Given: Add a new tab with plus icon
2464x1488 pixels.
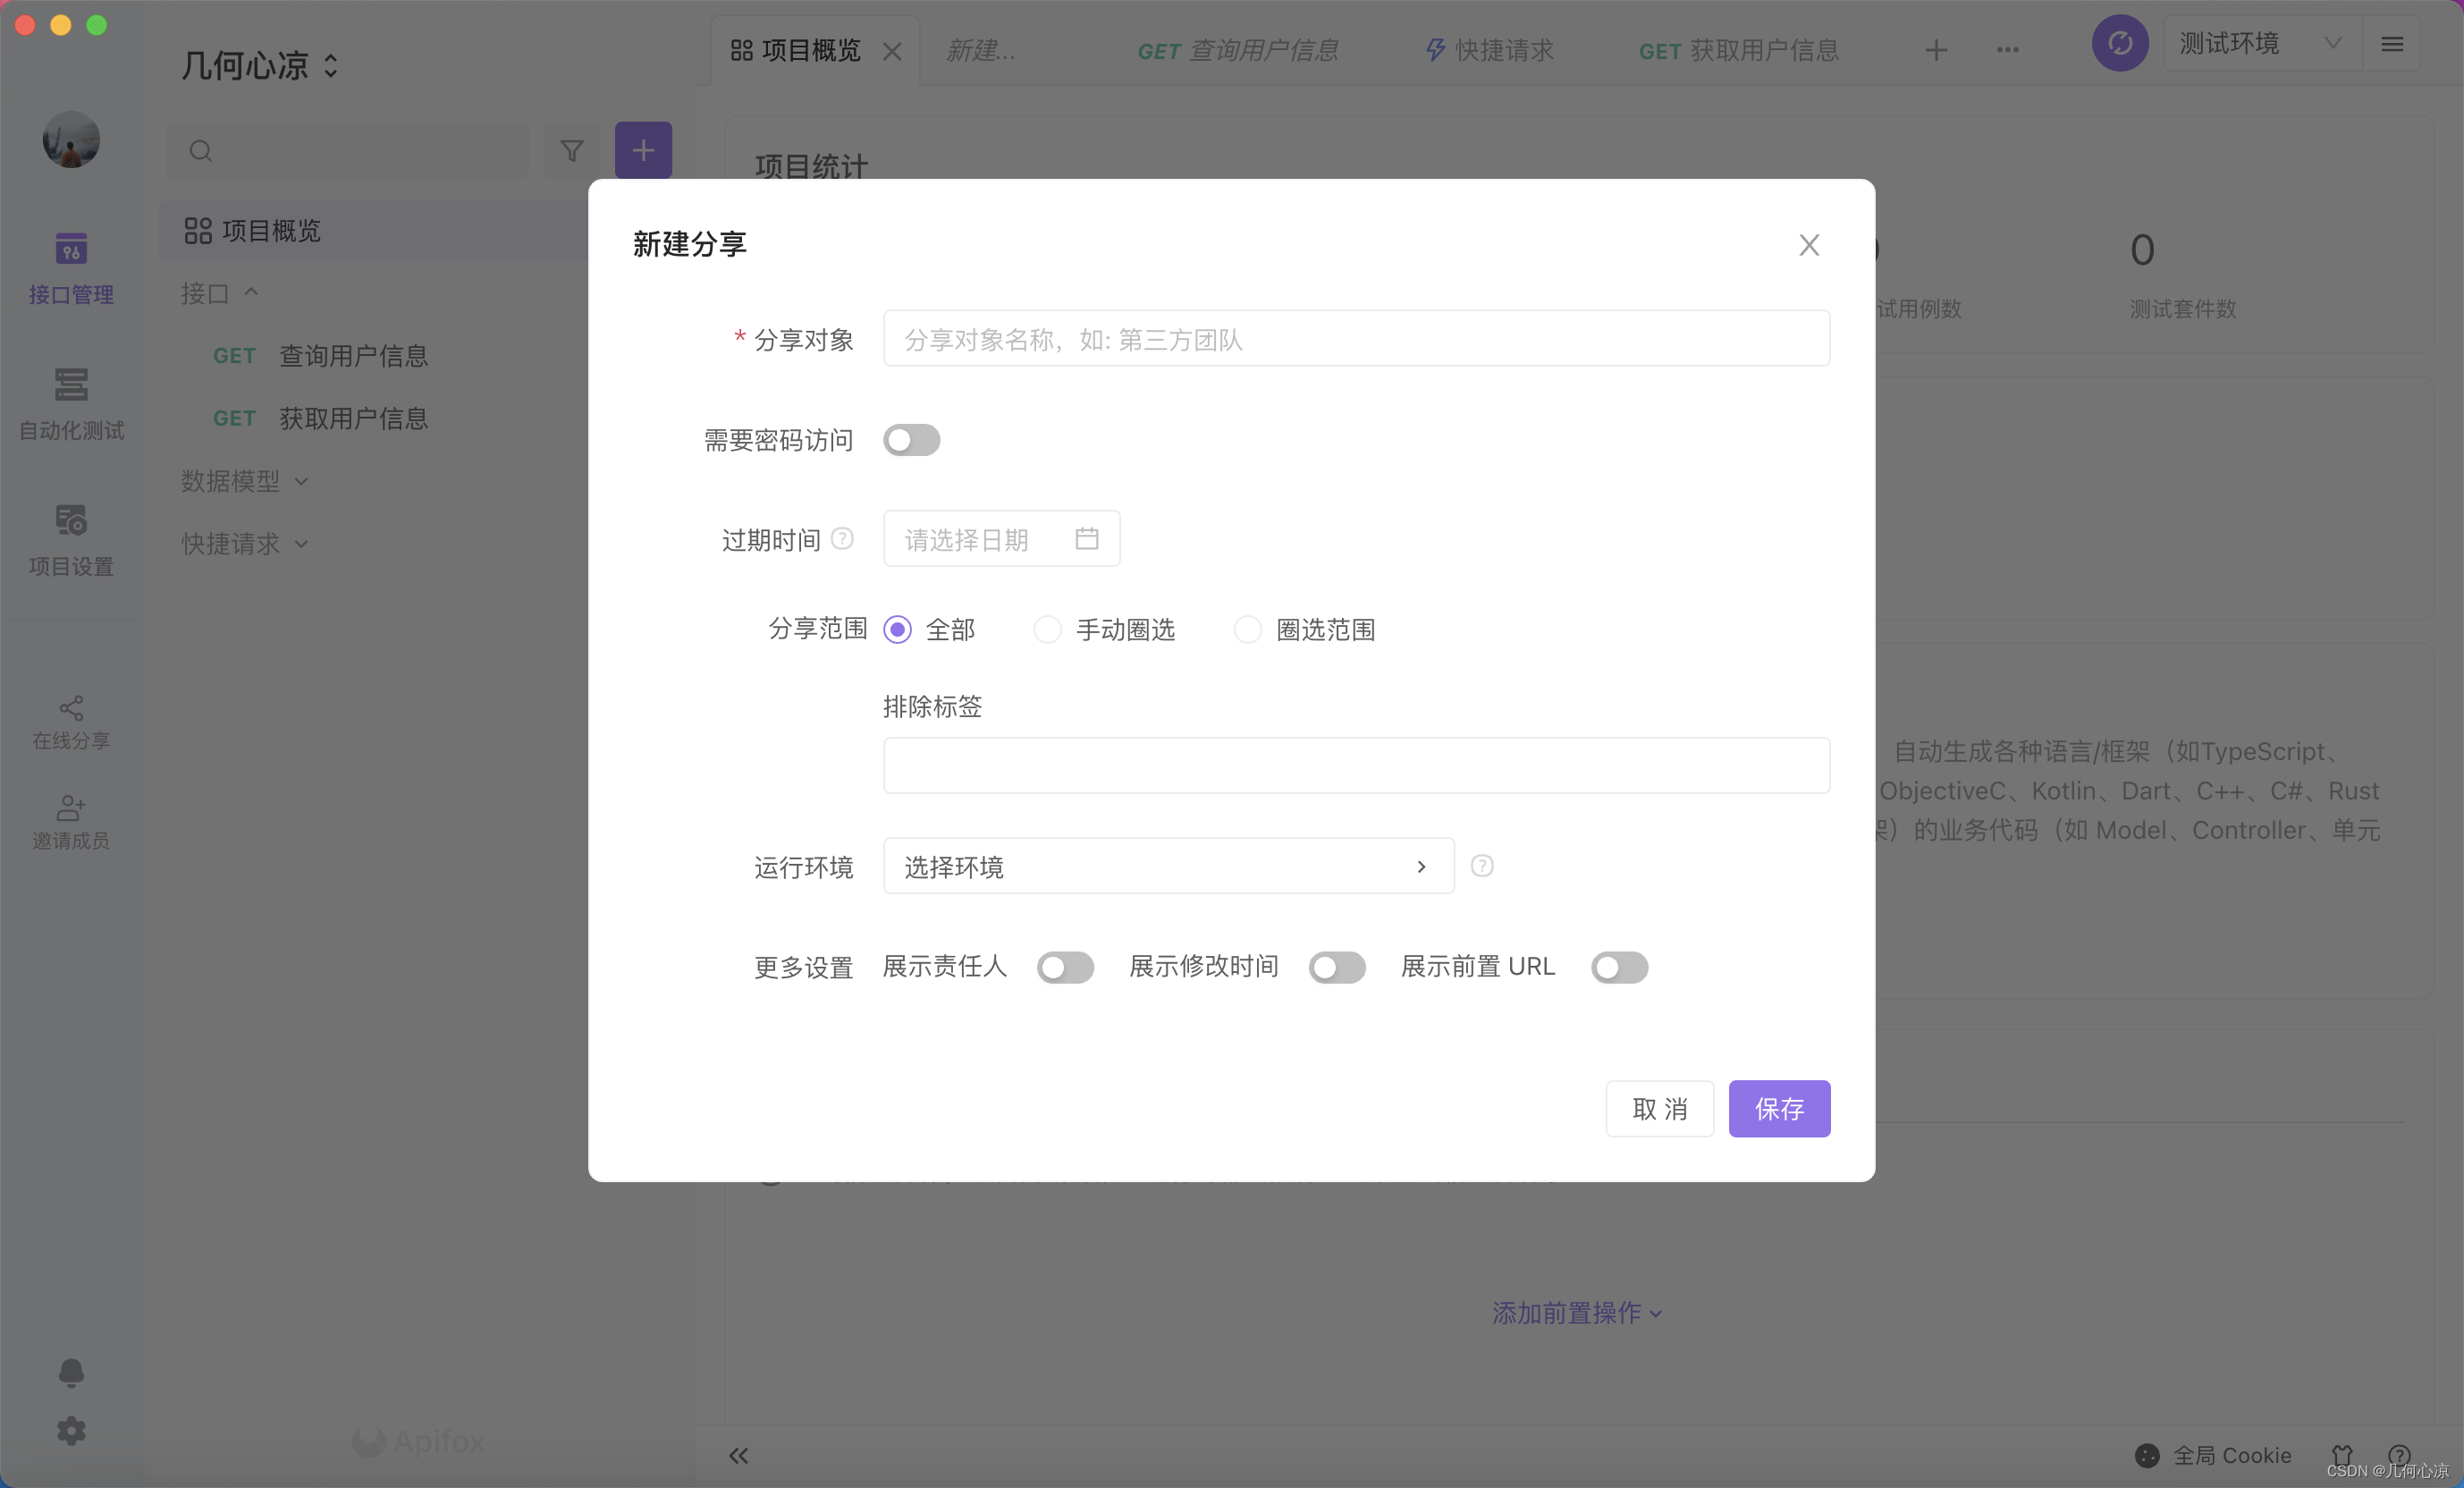Looking at the screenshot, I should tap(1936, 50).
